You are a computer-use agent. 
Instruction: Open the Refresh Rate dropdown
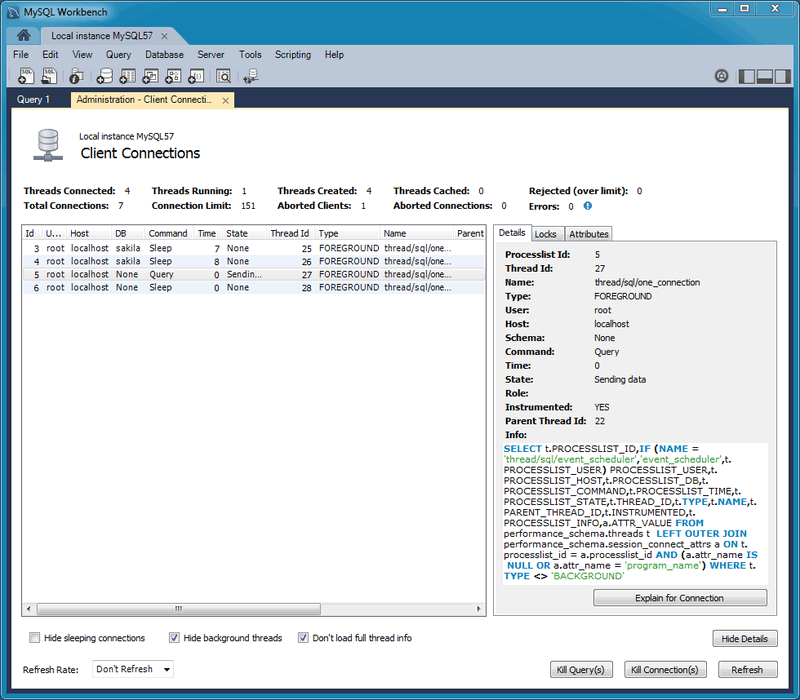click(x=133, y=669)
